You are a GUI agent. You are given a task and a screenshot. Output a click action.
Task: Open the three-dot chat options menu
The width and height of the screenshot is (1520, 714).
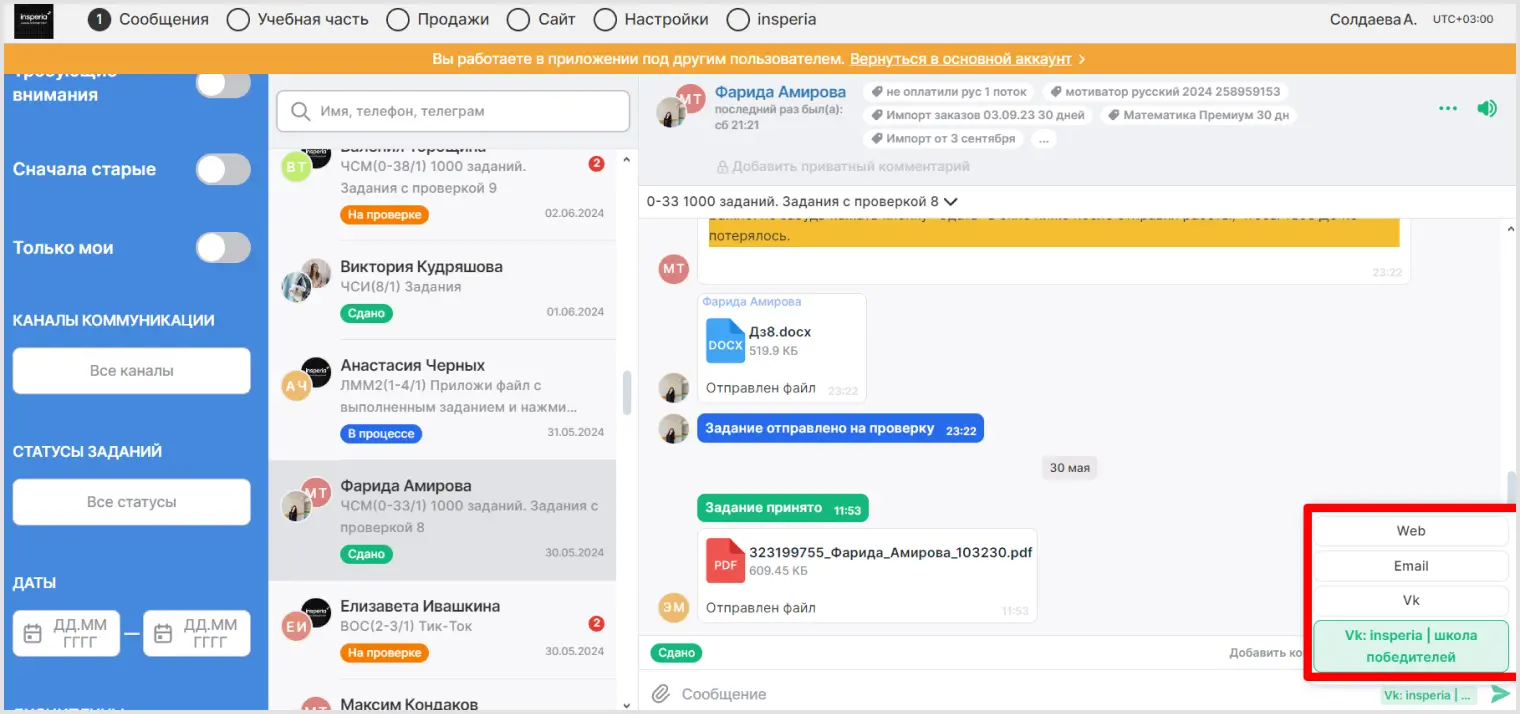(x=1447, y=108)
